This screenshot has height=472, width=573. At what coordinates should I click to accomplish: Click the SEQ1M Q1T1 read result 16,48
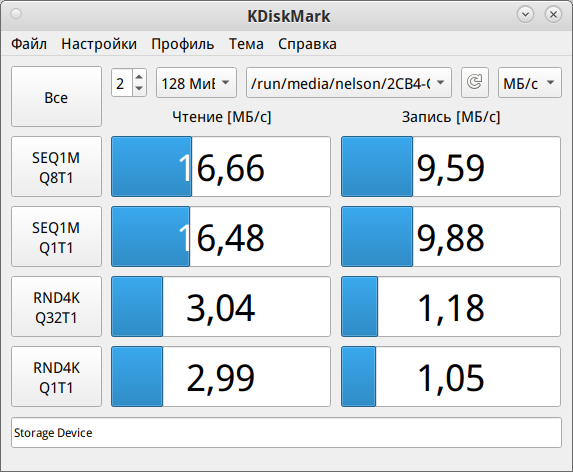coord(221,237)
